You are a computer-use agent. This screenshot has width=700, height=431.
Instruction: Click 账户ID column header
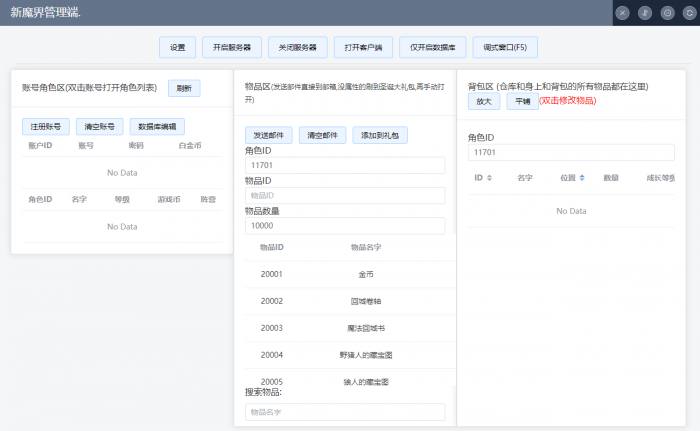(x=40, y=146)
